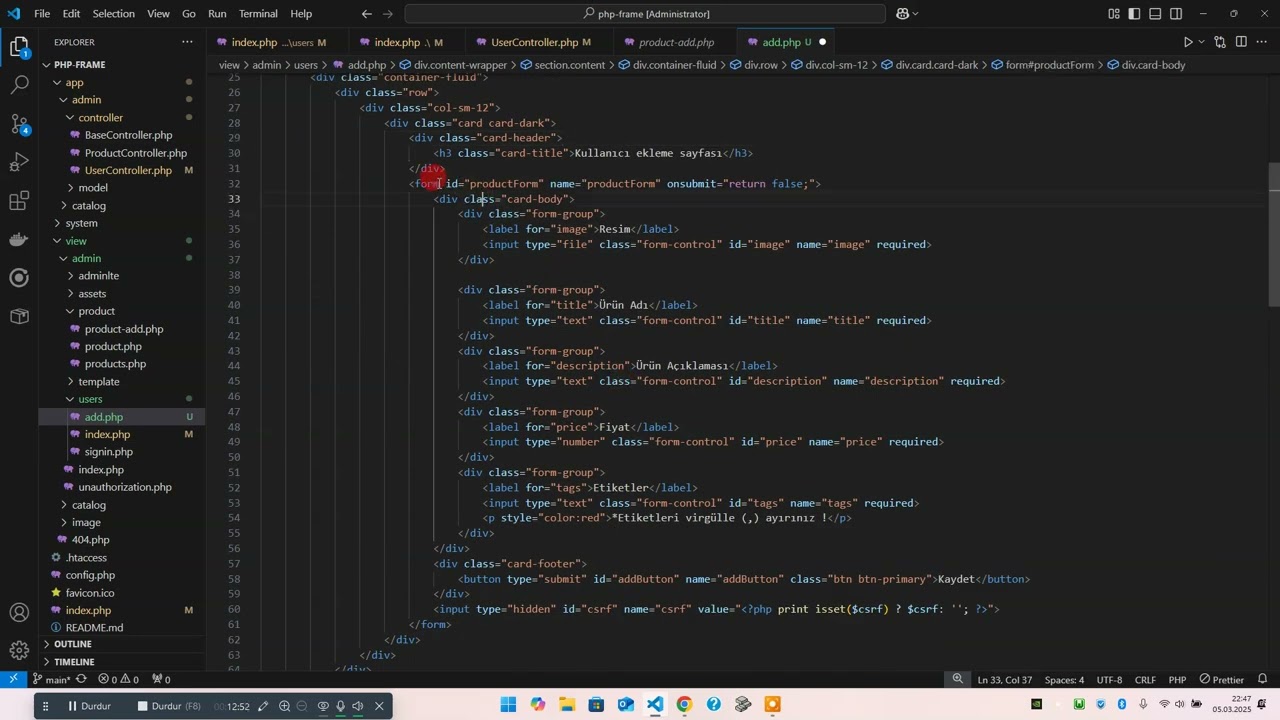Toggle Primary Side Bar visibility

coord(1135,14)
